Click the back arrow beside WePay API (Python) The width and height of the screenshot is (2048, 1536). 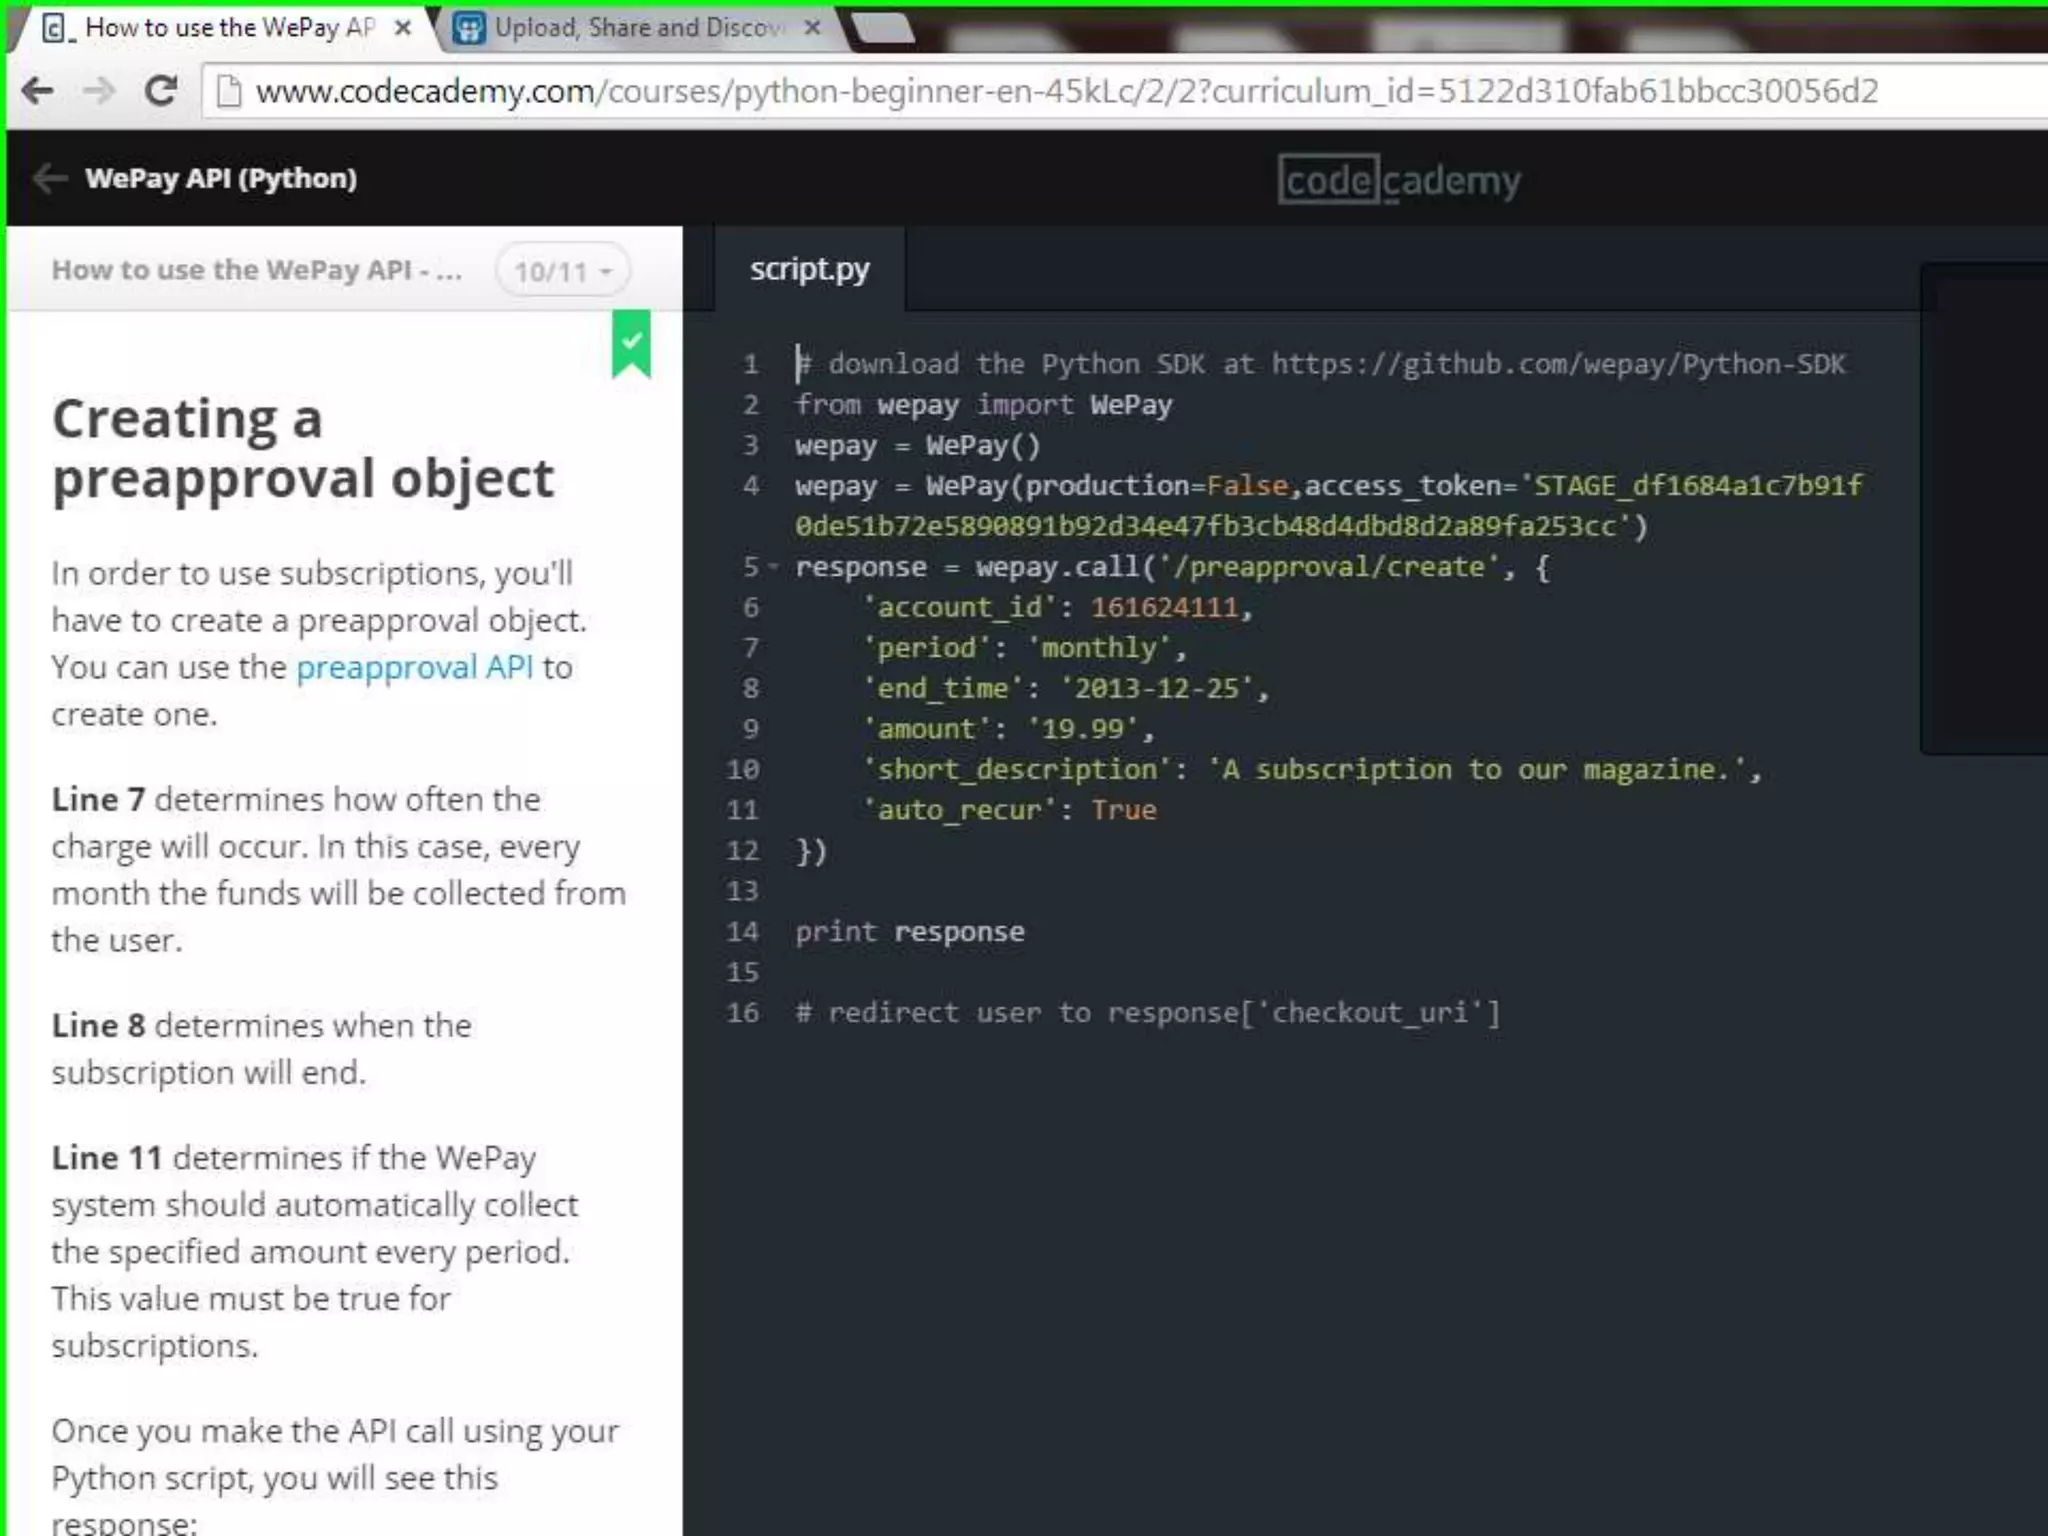point(50,179)
